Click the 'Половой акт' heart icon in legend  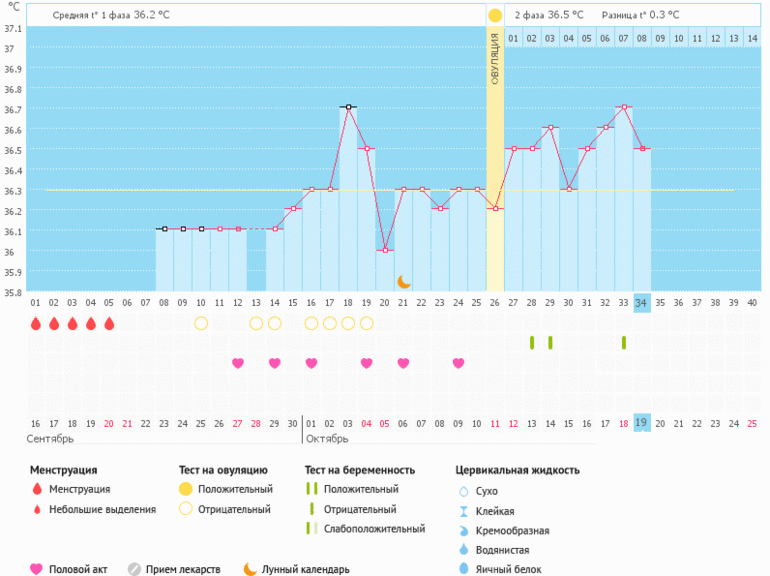click(x=37, y=569)
